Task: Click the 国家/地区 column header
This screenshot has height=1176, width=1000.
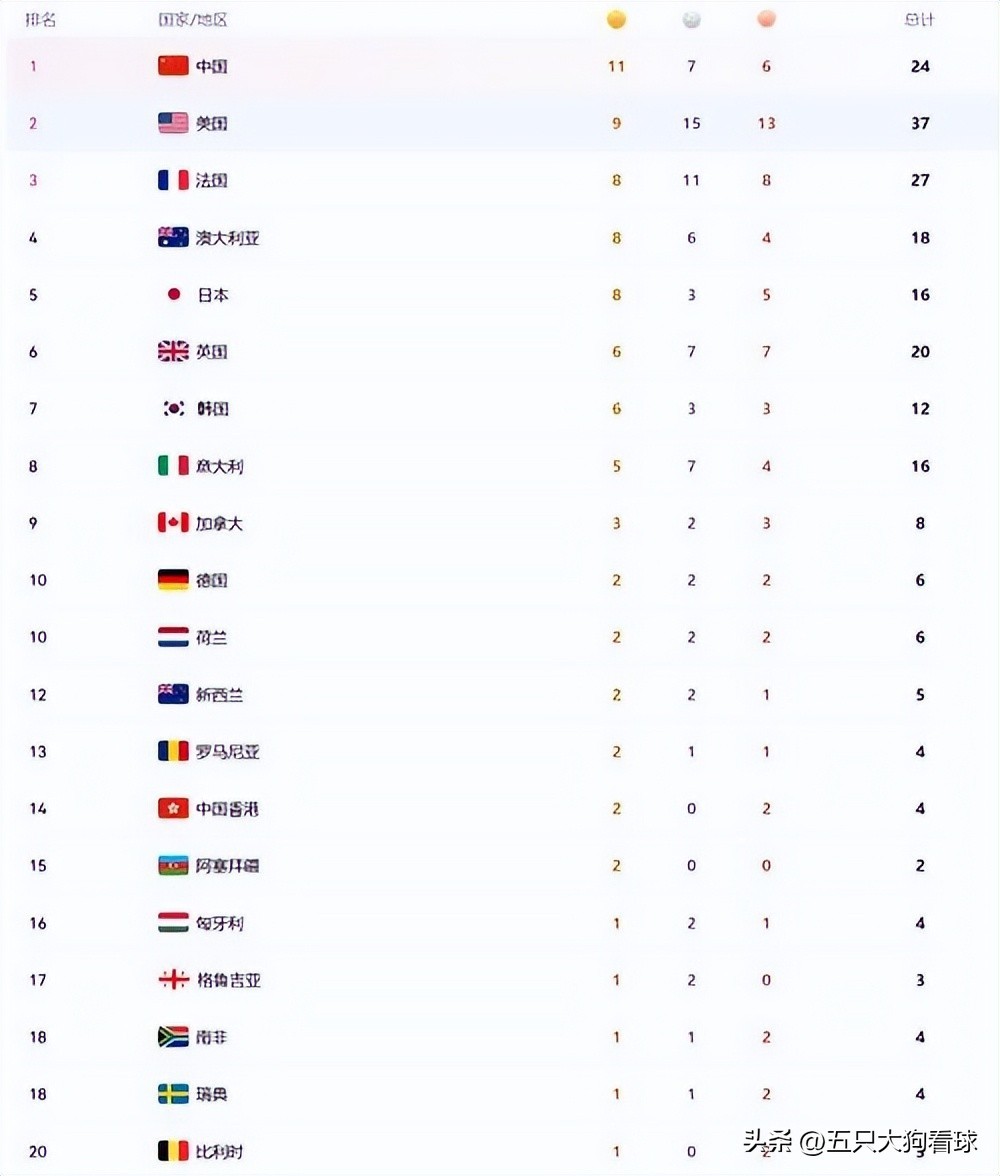Action: point(193,20)
